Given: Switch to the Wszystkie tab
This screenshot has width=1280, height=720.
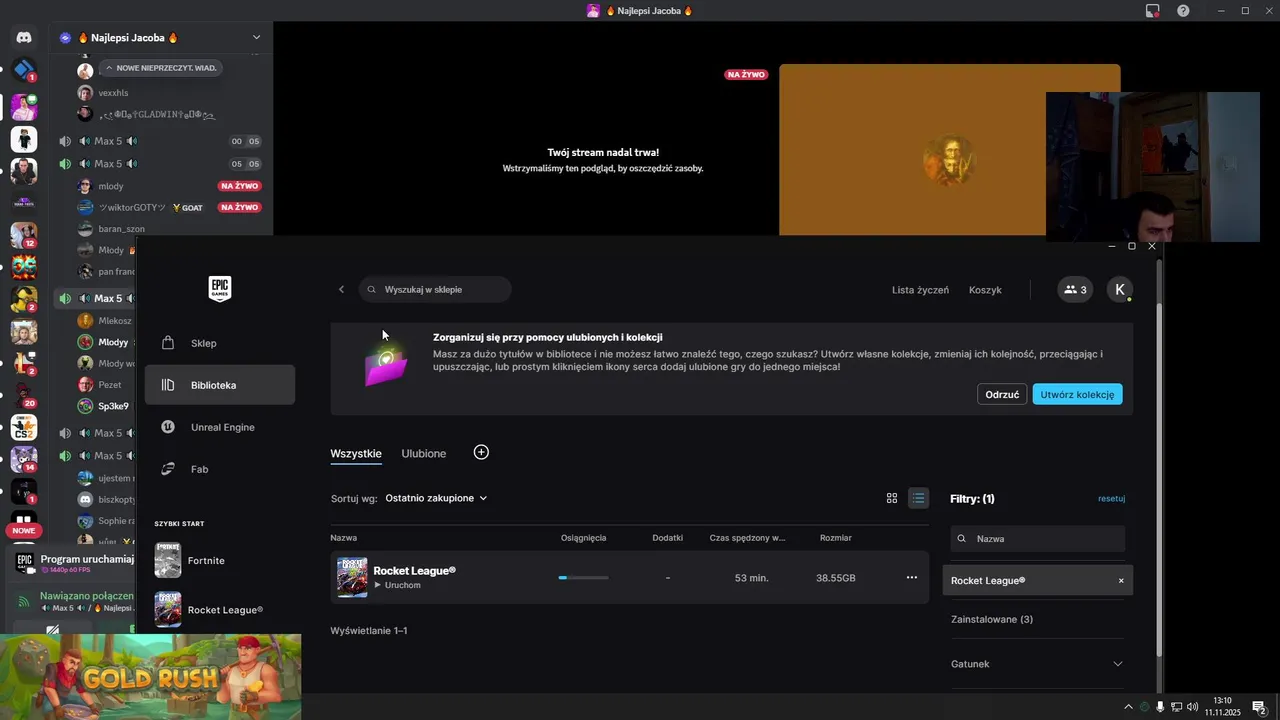Looking at the screenshot, I should 356,454.
